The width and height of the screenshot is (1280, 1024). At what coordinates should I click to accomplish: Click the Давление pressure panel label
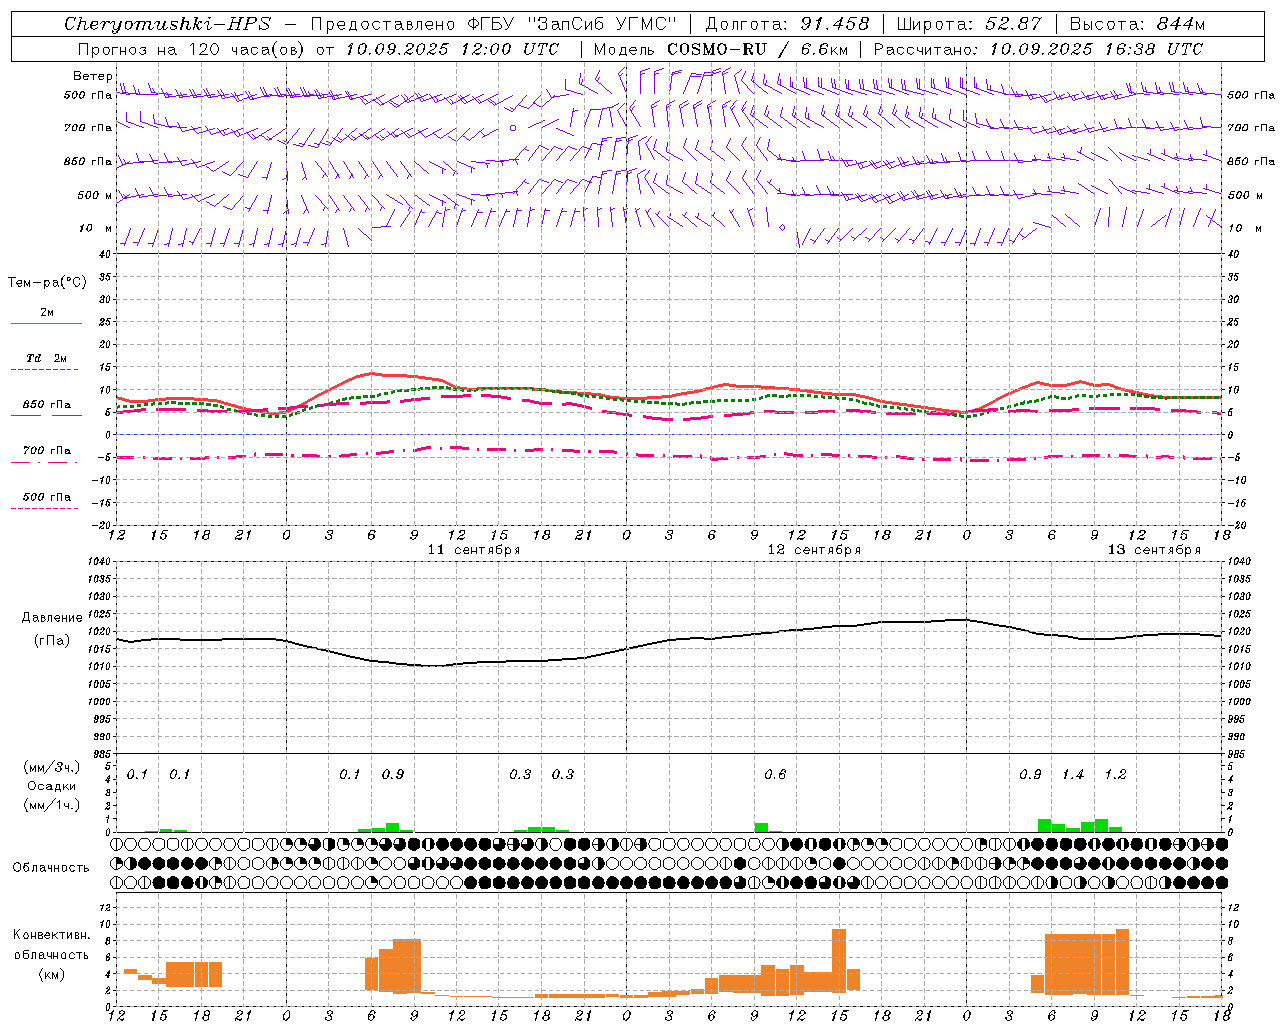click(x=52, y=618)
